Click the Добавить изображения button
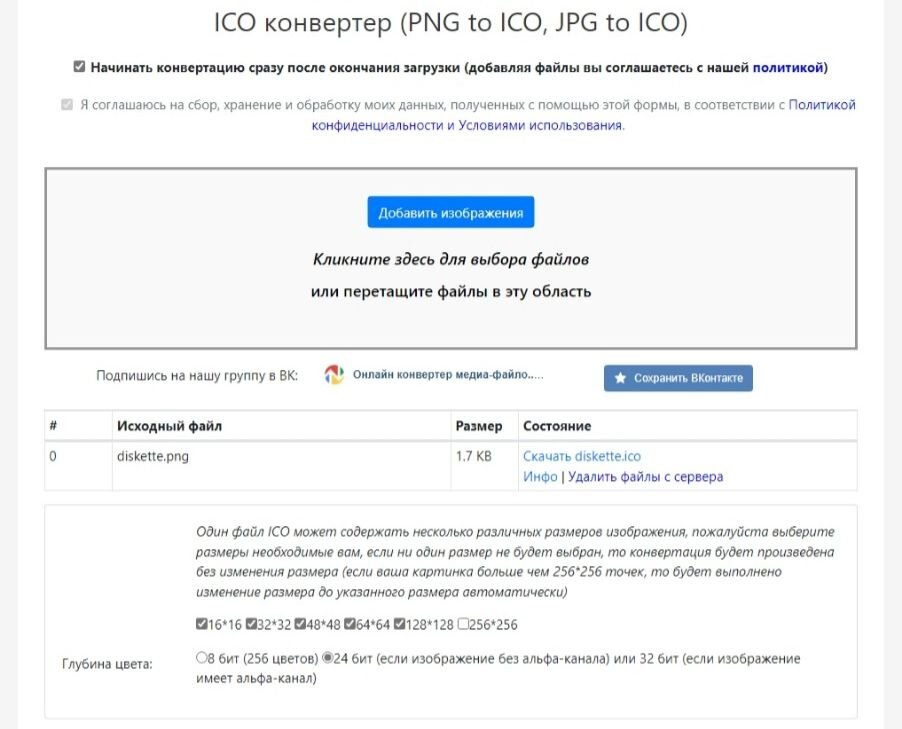This screenshot has height=729, width=902. (x=450, y=212)
